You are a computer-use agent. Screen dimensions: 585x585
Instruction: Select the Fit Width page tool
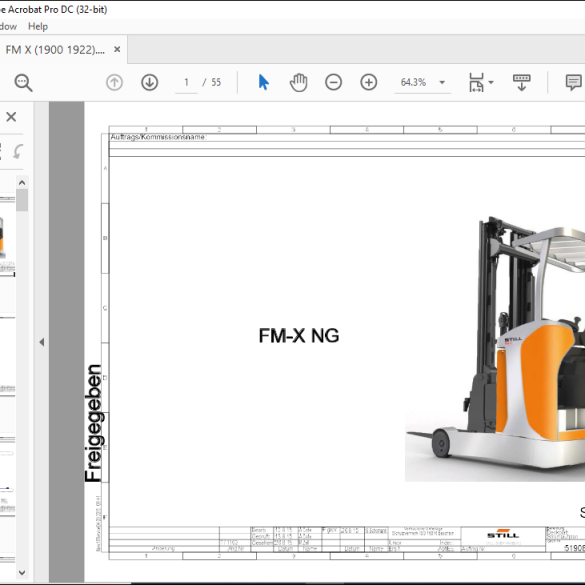pos(476,82)
